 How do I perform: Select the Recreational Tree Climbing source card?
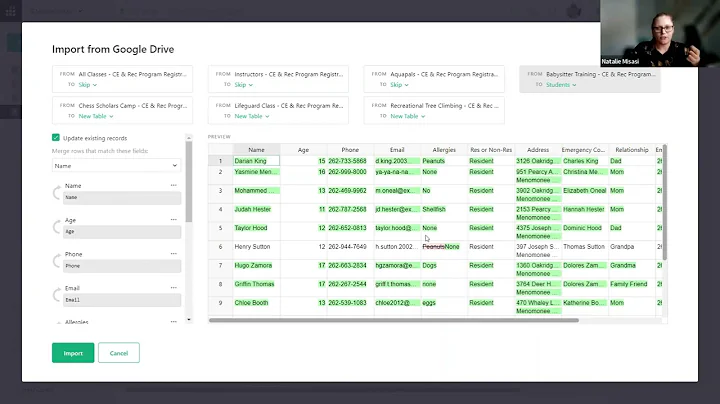click(x=434, y=110)
